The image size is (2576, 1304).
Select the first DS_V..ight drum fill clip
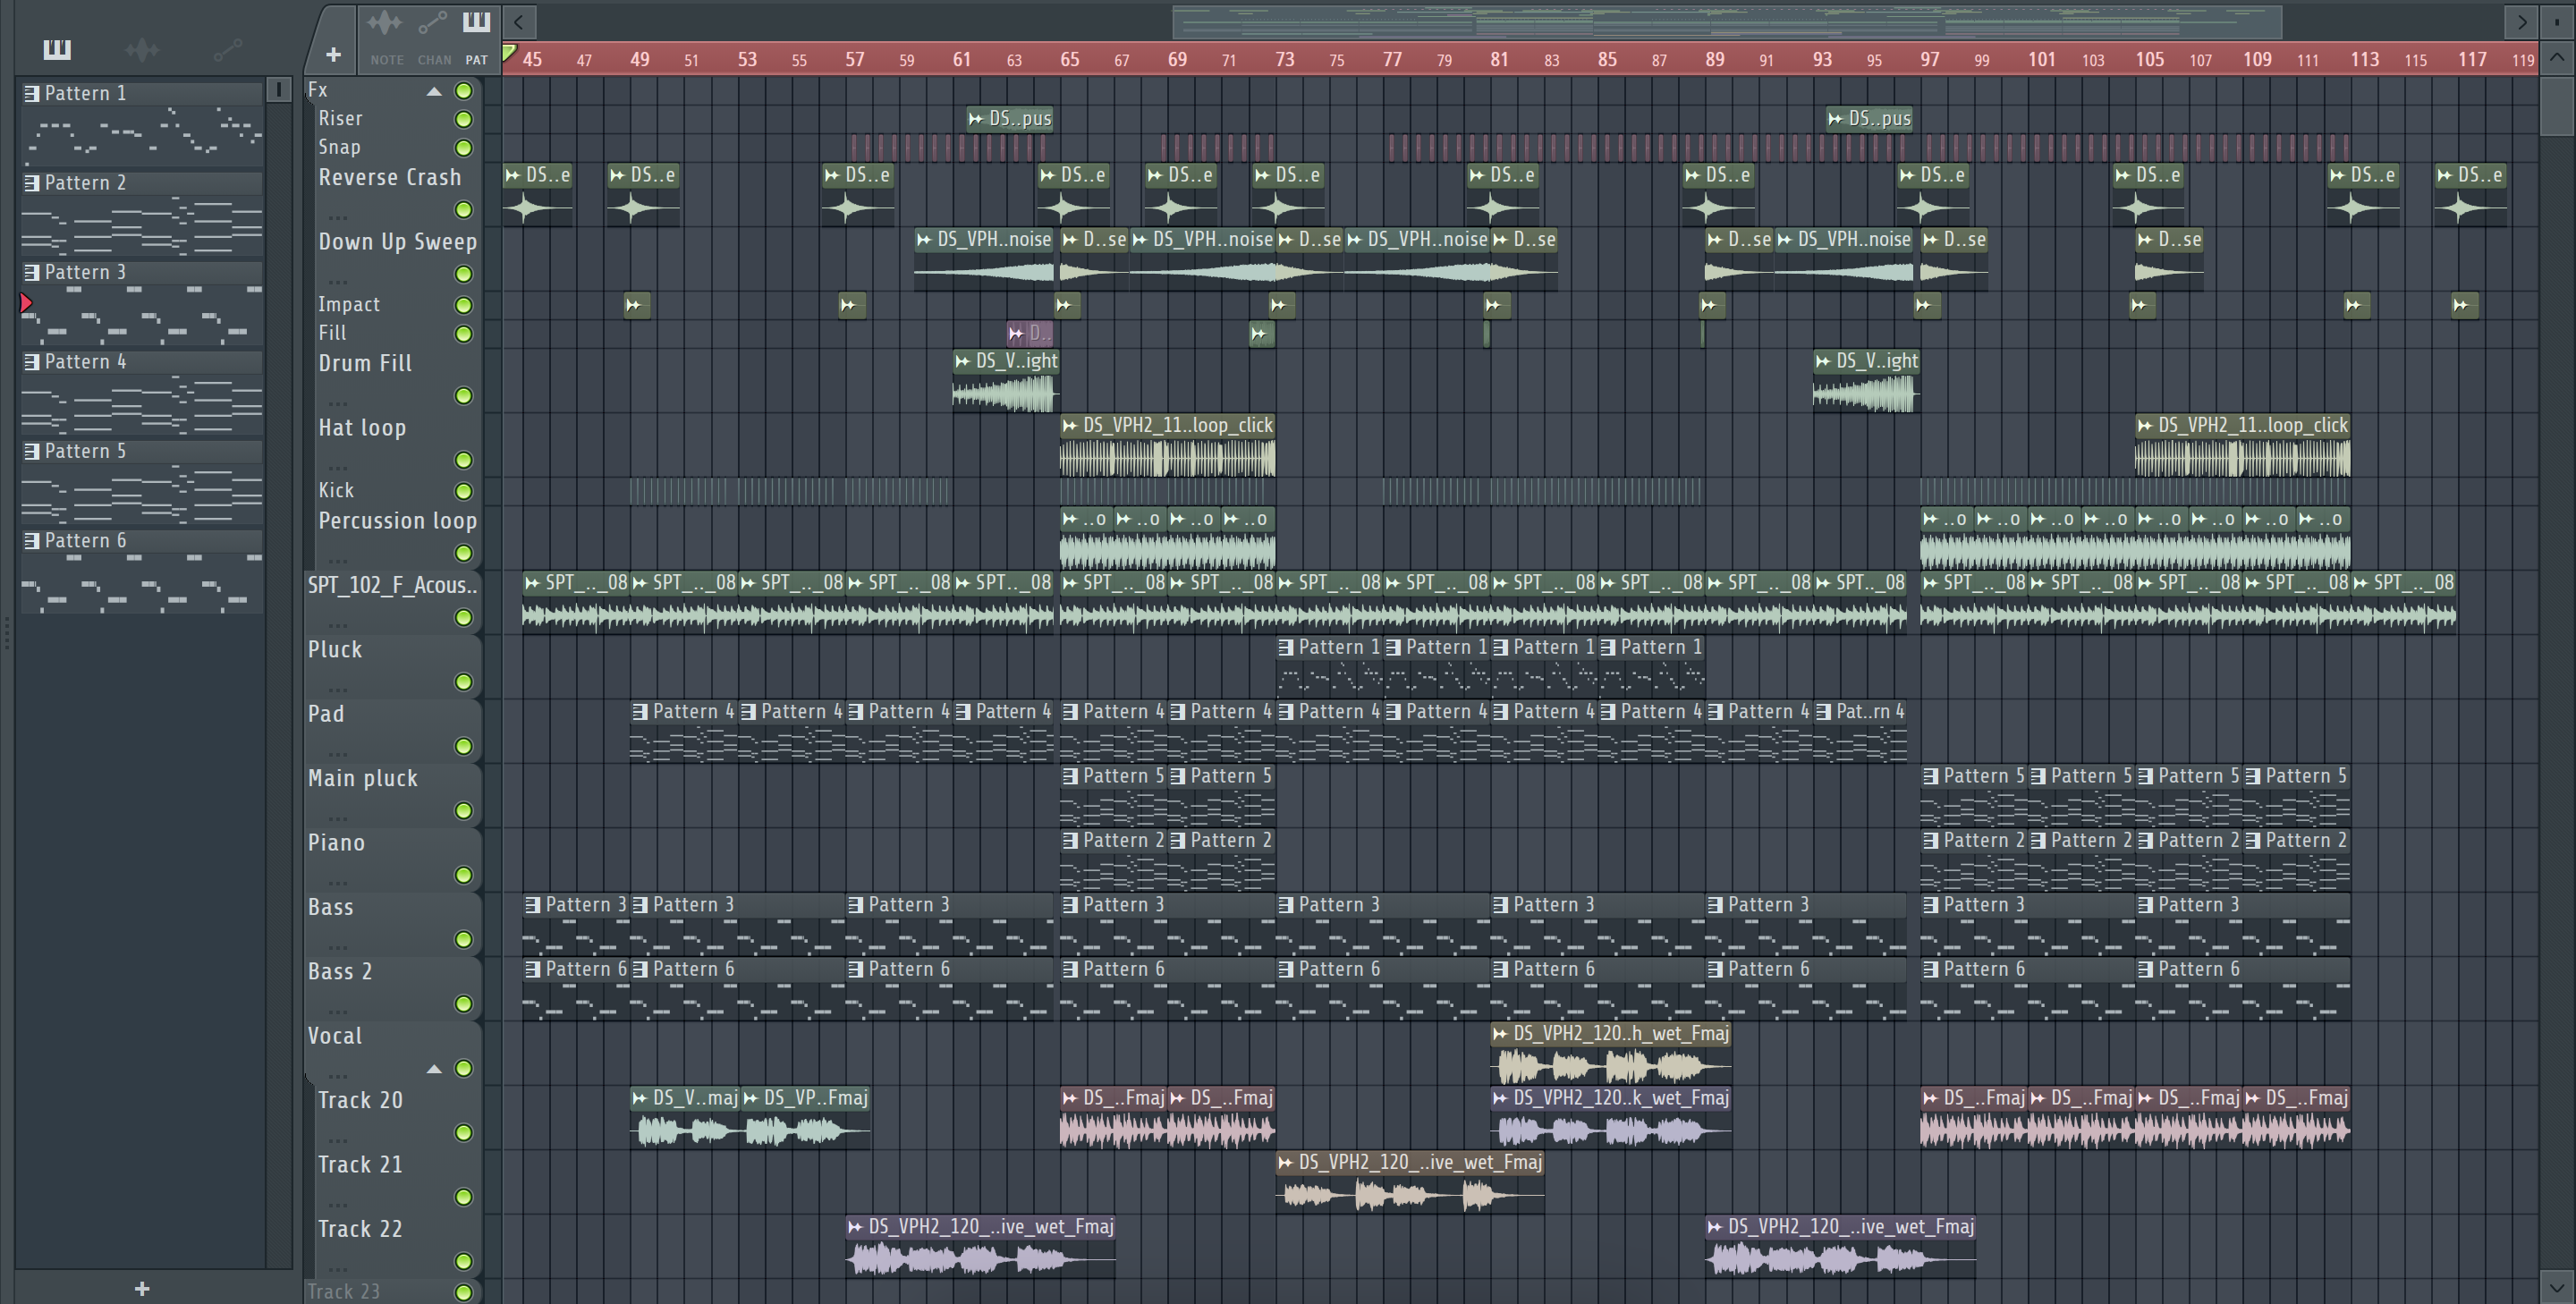1006,382
